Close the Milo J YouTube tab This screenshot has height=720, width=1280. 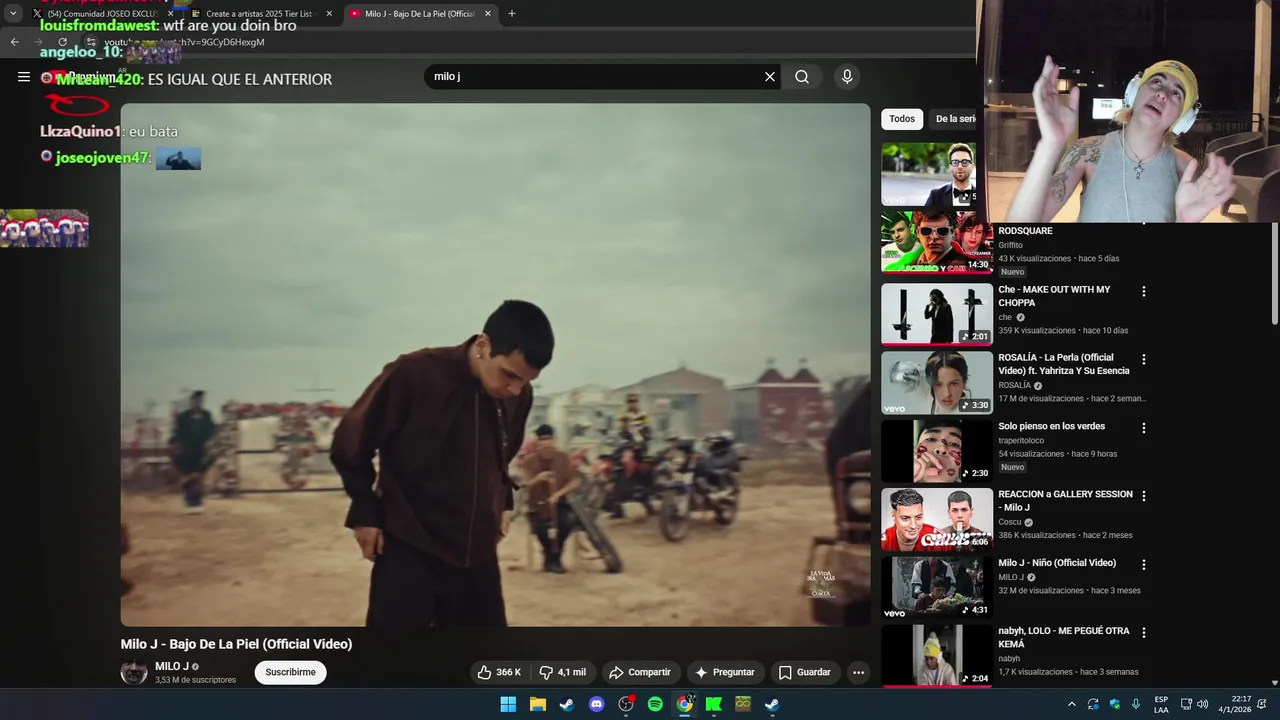point(488,13)
